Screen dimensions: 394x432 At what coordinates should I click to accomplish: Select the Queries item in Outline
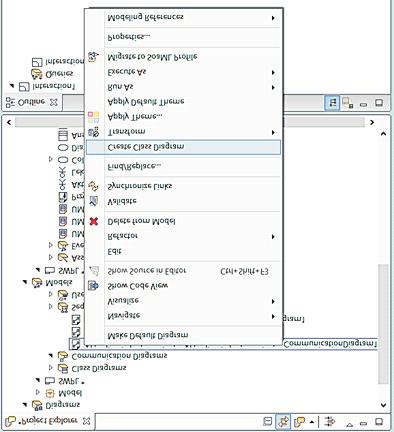[59, 73]
